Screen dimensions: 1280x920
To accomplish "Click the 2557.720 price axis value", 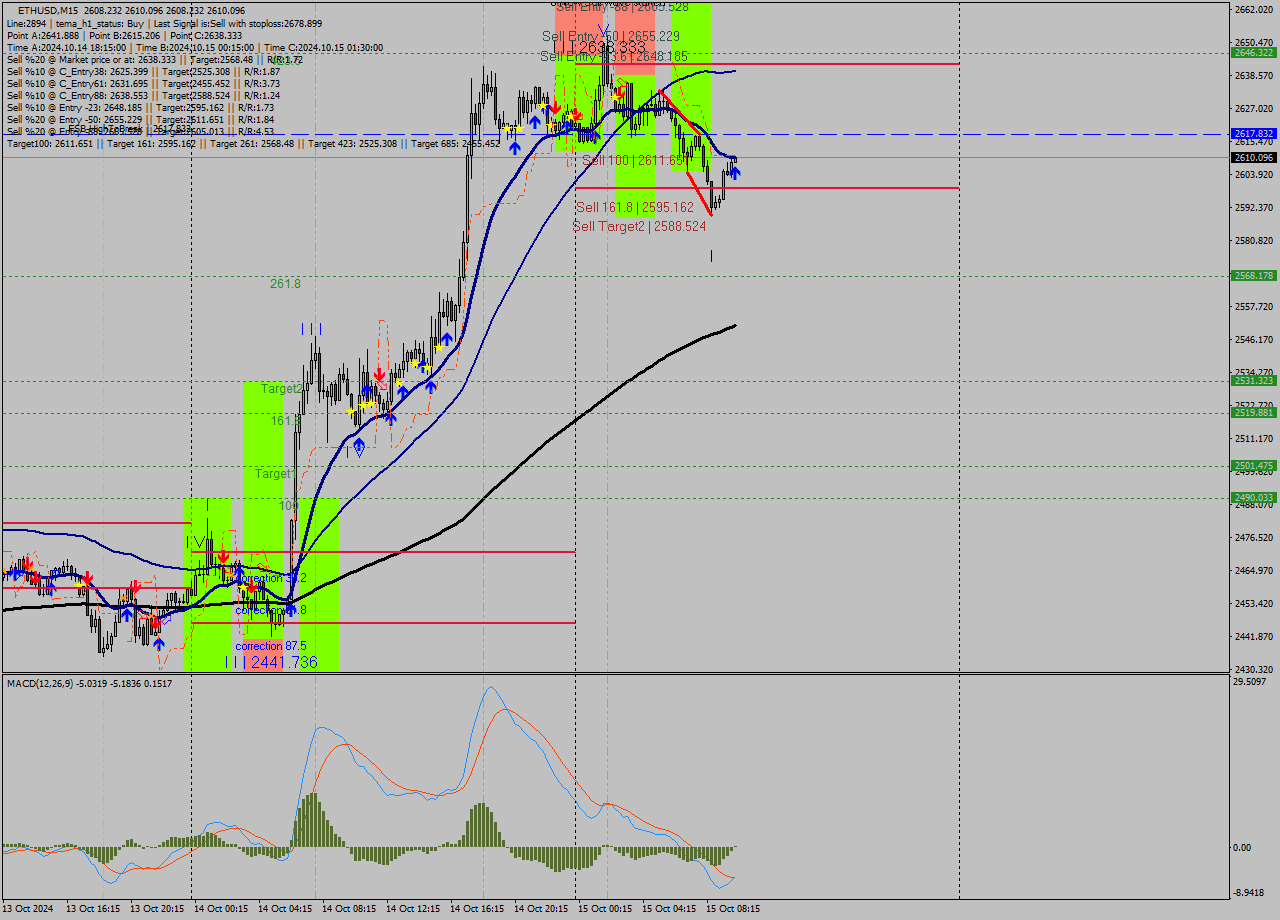I will (1254, 307).
